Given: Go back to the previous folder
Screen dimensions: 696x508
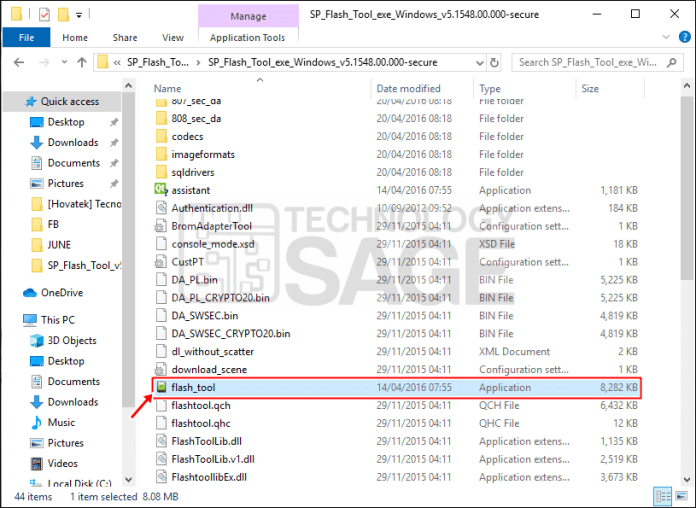Looking at the screenshot, I should coord(19,63).
